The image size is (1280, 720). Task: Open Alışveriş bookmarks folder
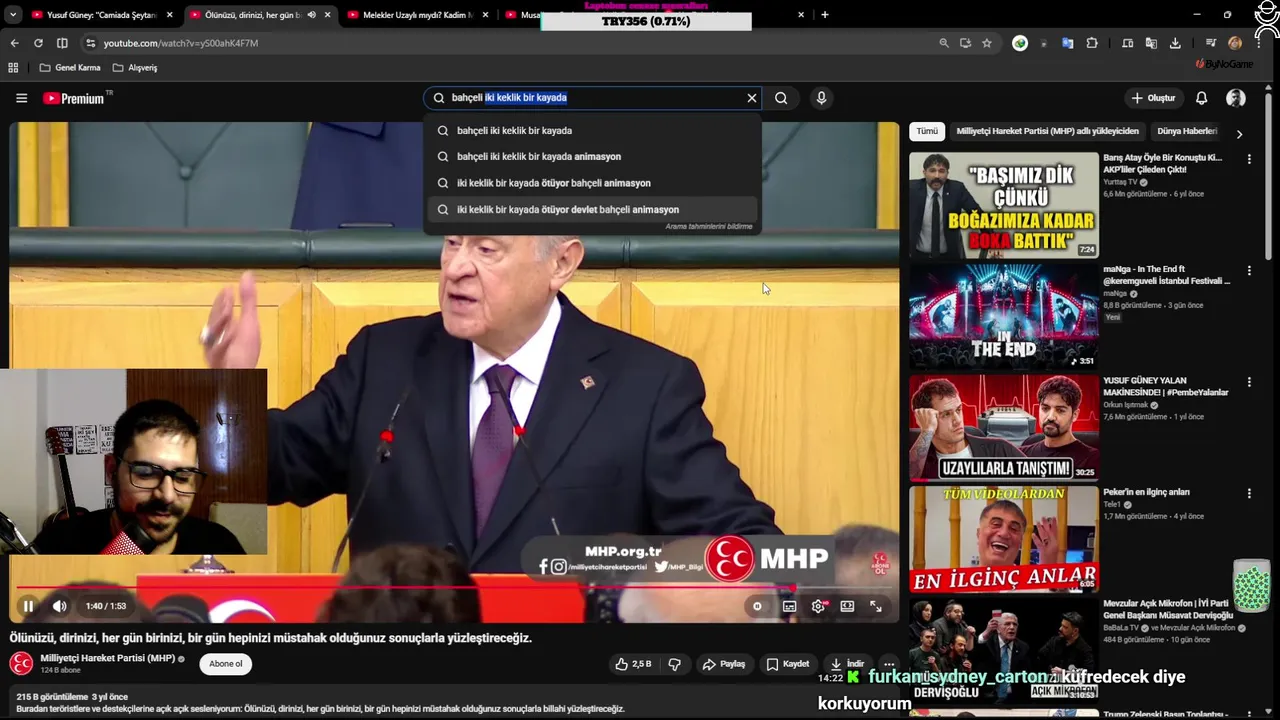[x=135, y=68]
